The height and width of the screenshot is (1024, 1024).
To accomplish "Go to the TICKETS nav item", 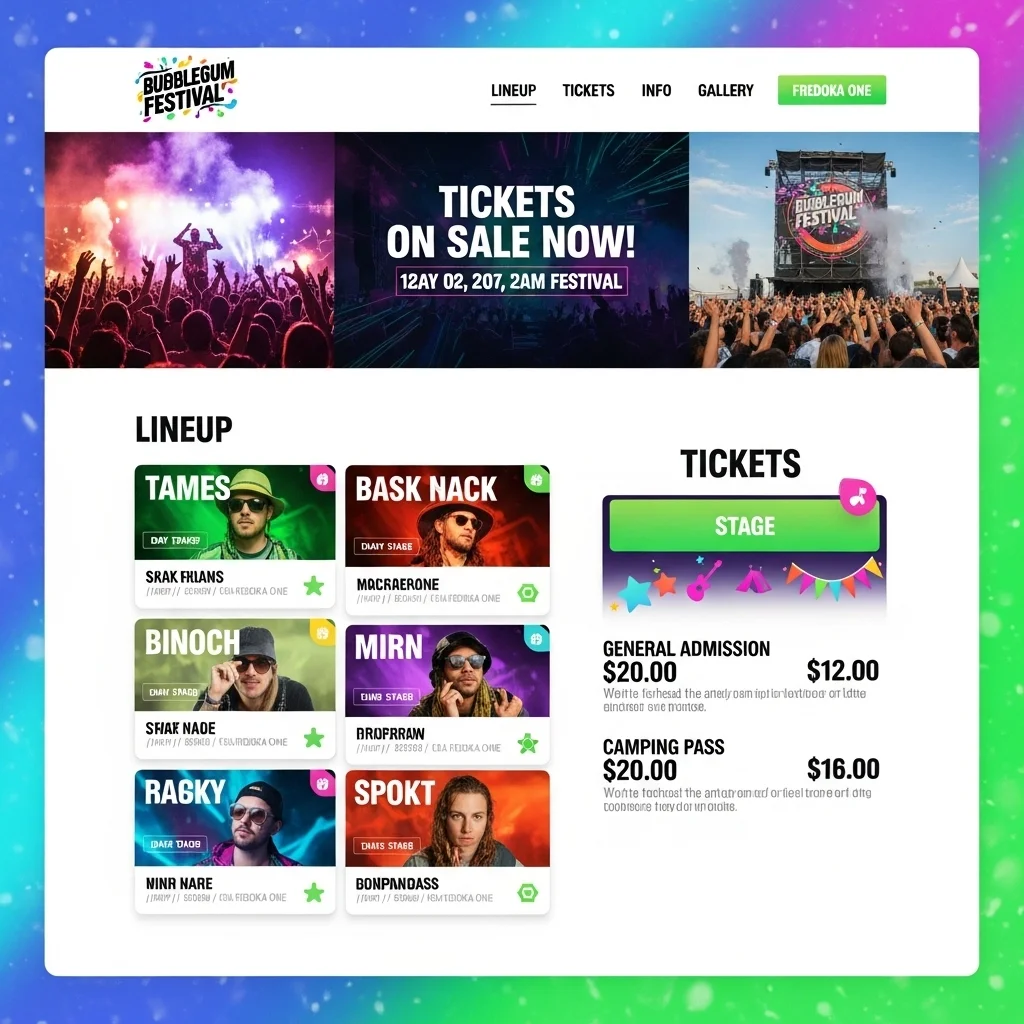I will [x=588, y=90].
